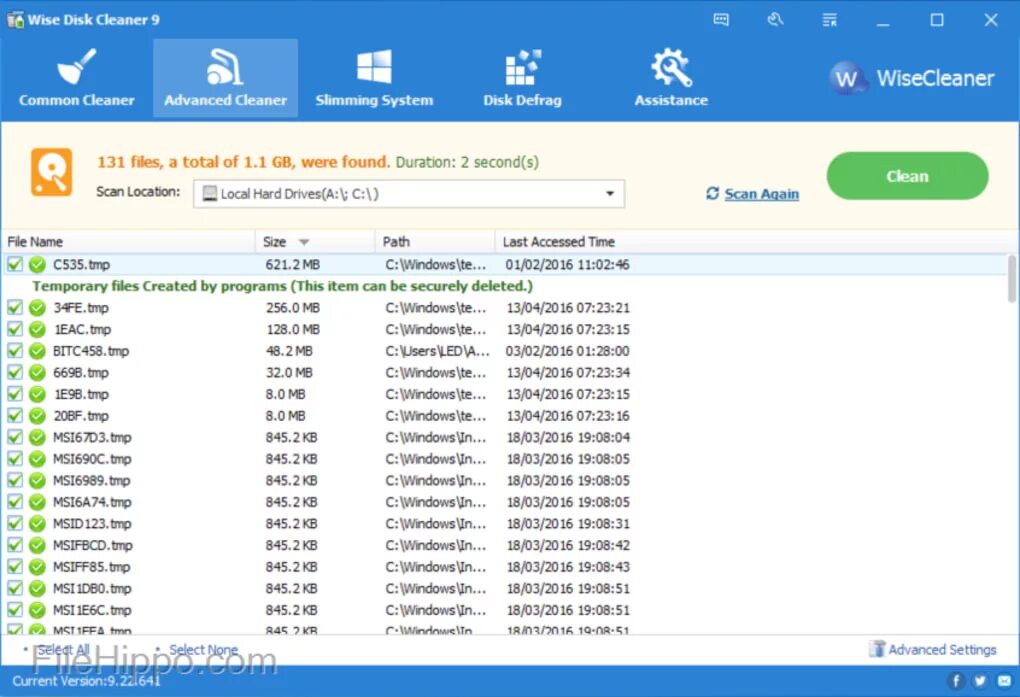This screenshot has height=697, width=1020.
Task: Click the 01/02/2016 11:02:46 time cell
Action: click(567, 265)
